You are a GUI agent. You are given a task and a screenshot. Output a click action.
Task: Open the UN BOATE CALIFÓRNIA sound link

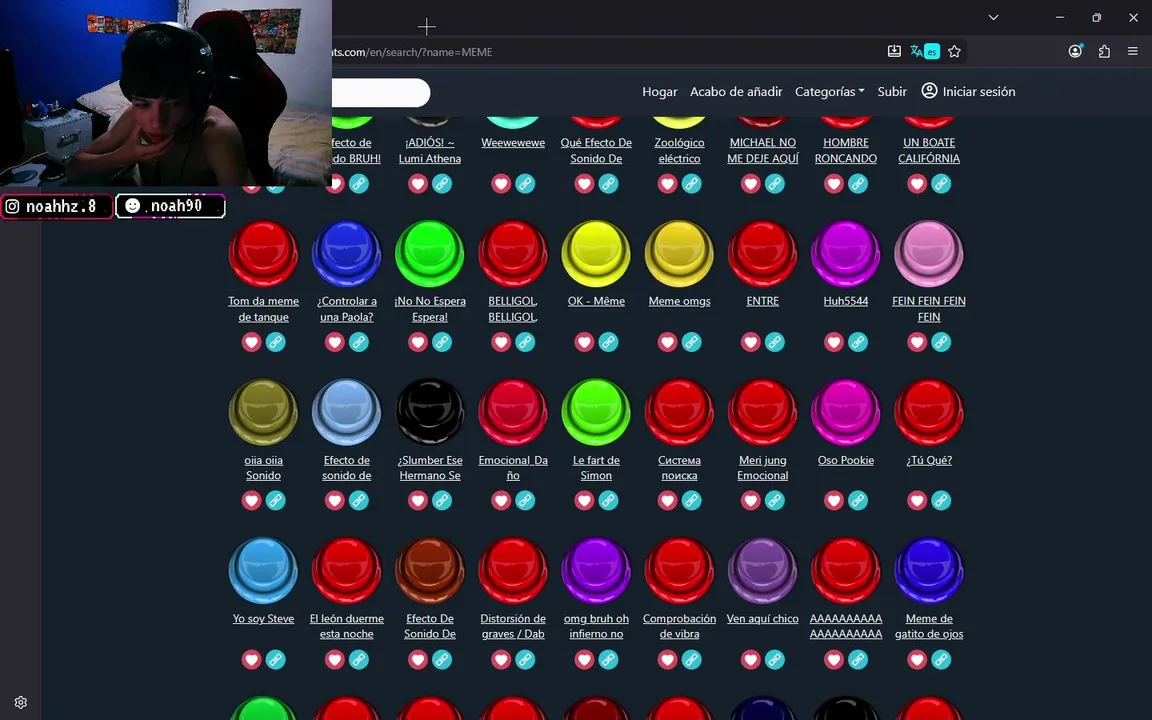929,151
